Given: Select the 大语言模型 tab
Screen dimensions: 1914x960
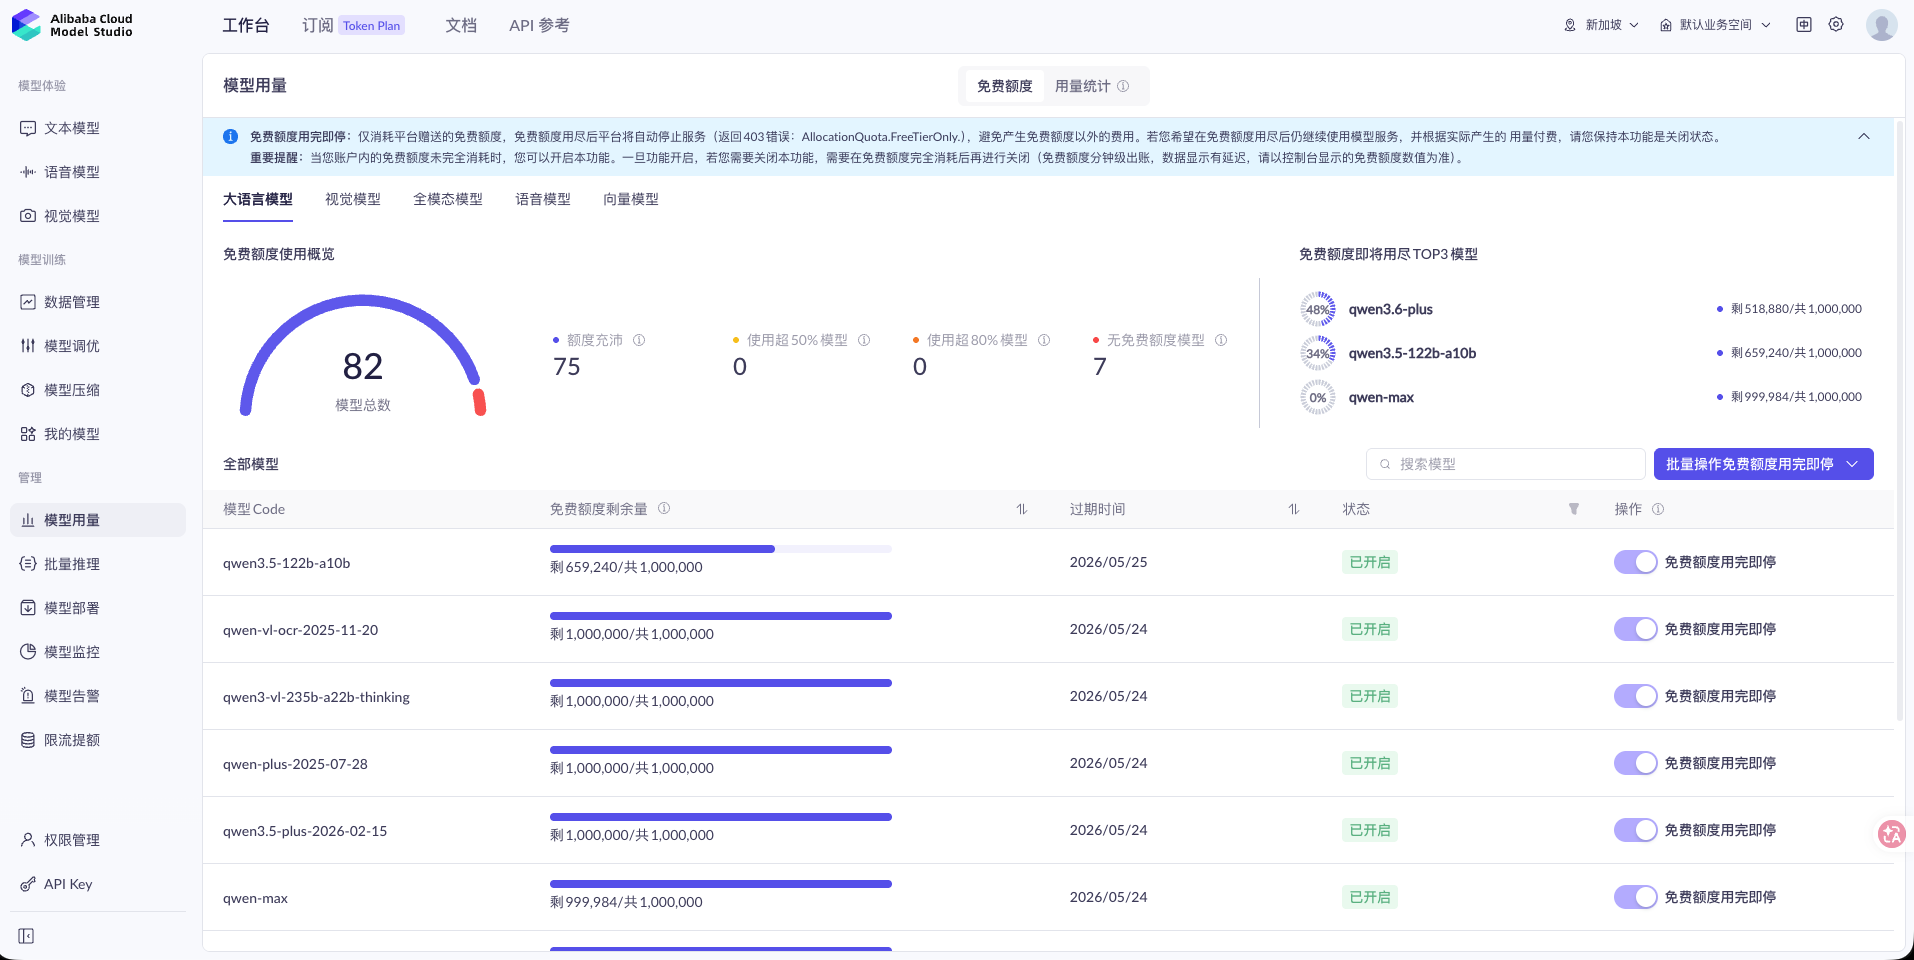Looking at the screenshot, I should 258,199.
